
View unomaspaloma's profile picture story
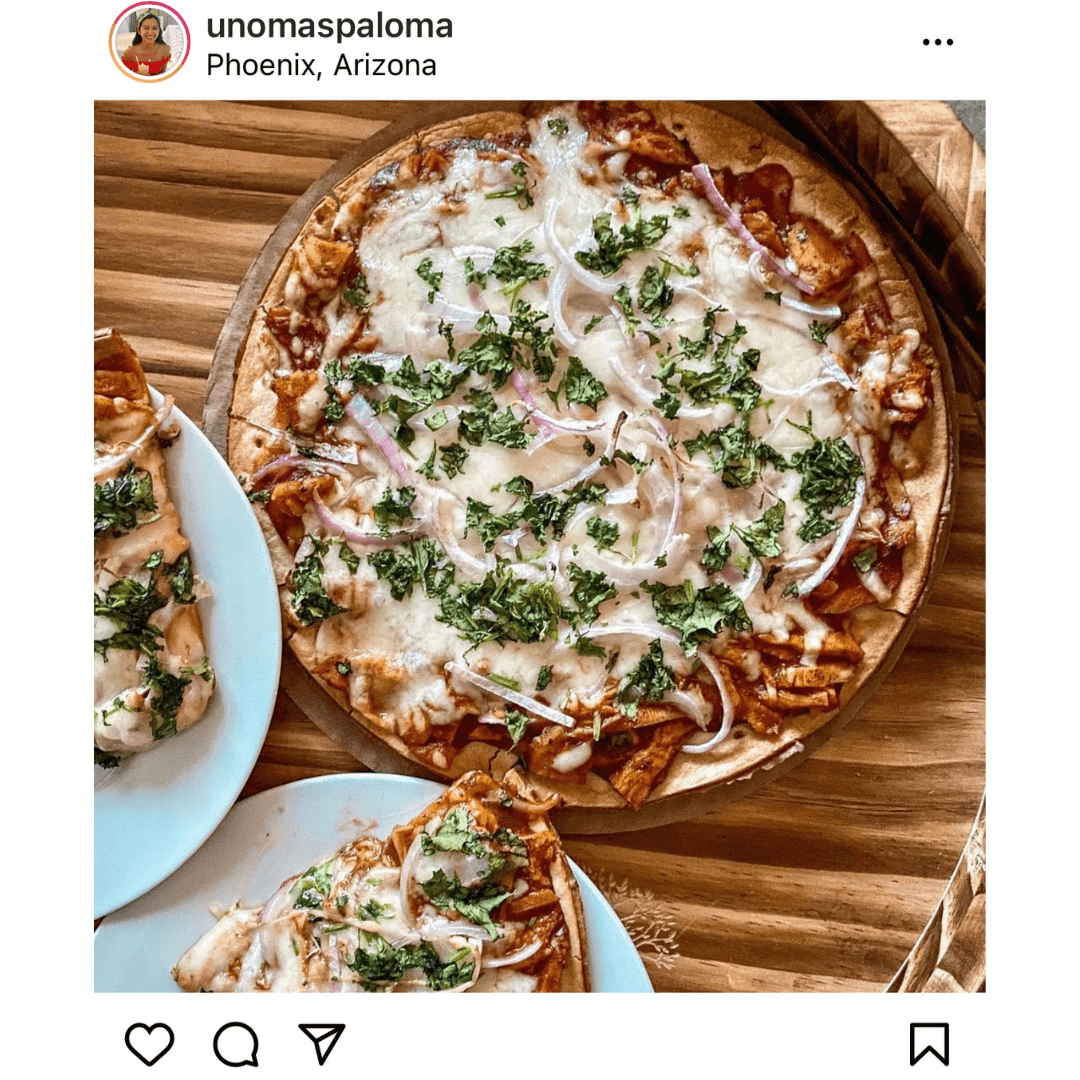[x=149, y=42]
